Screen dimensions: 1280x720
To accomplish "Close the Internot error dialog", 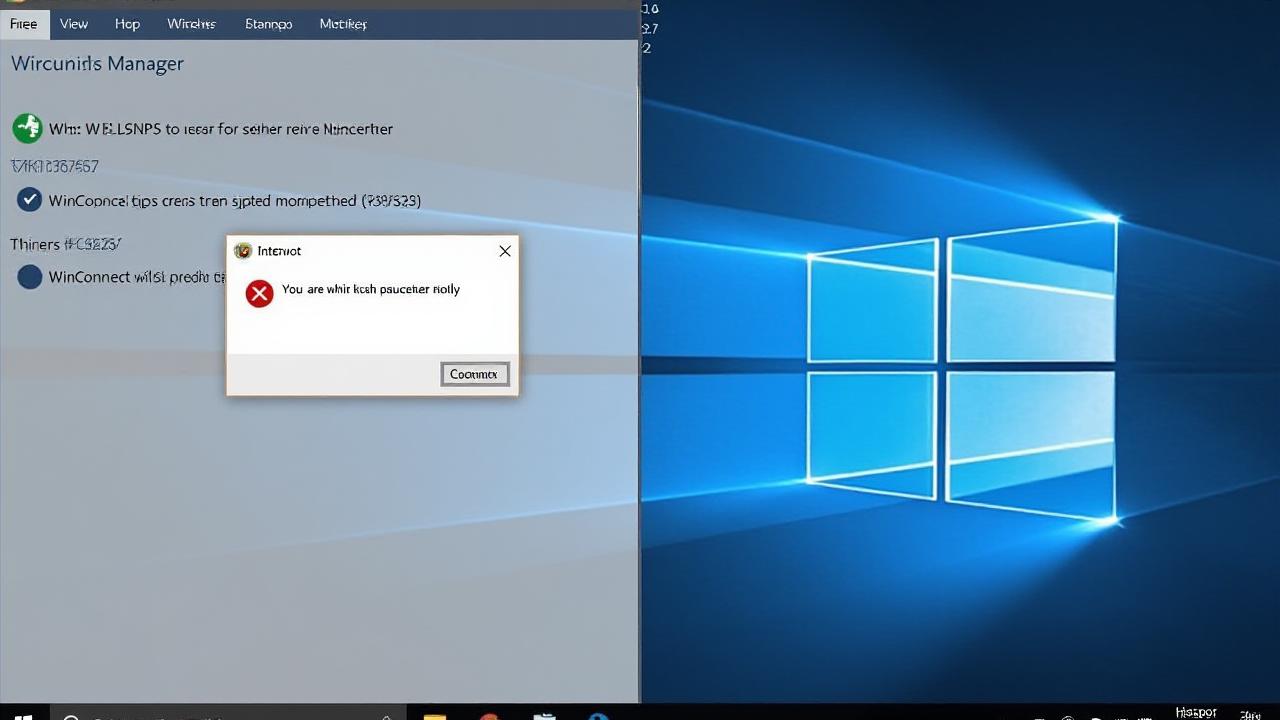I will [x=505, y=251].
